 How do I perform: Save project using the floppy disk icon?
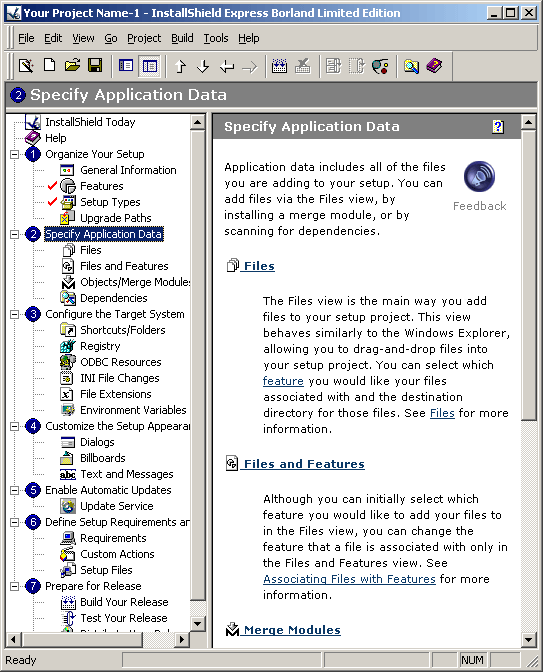(x=95, y=66)
